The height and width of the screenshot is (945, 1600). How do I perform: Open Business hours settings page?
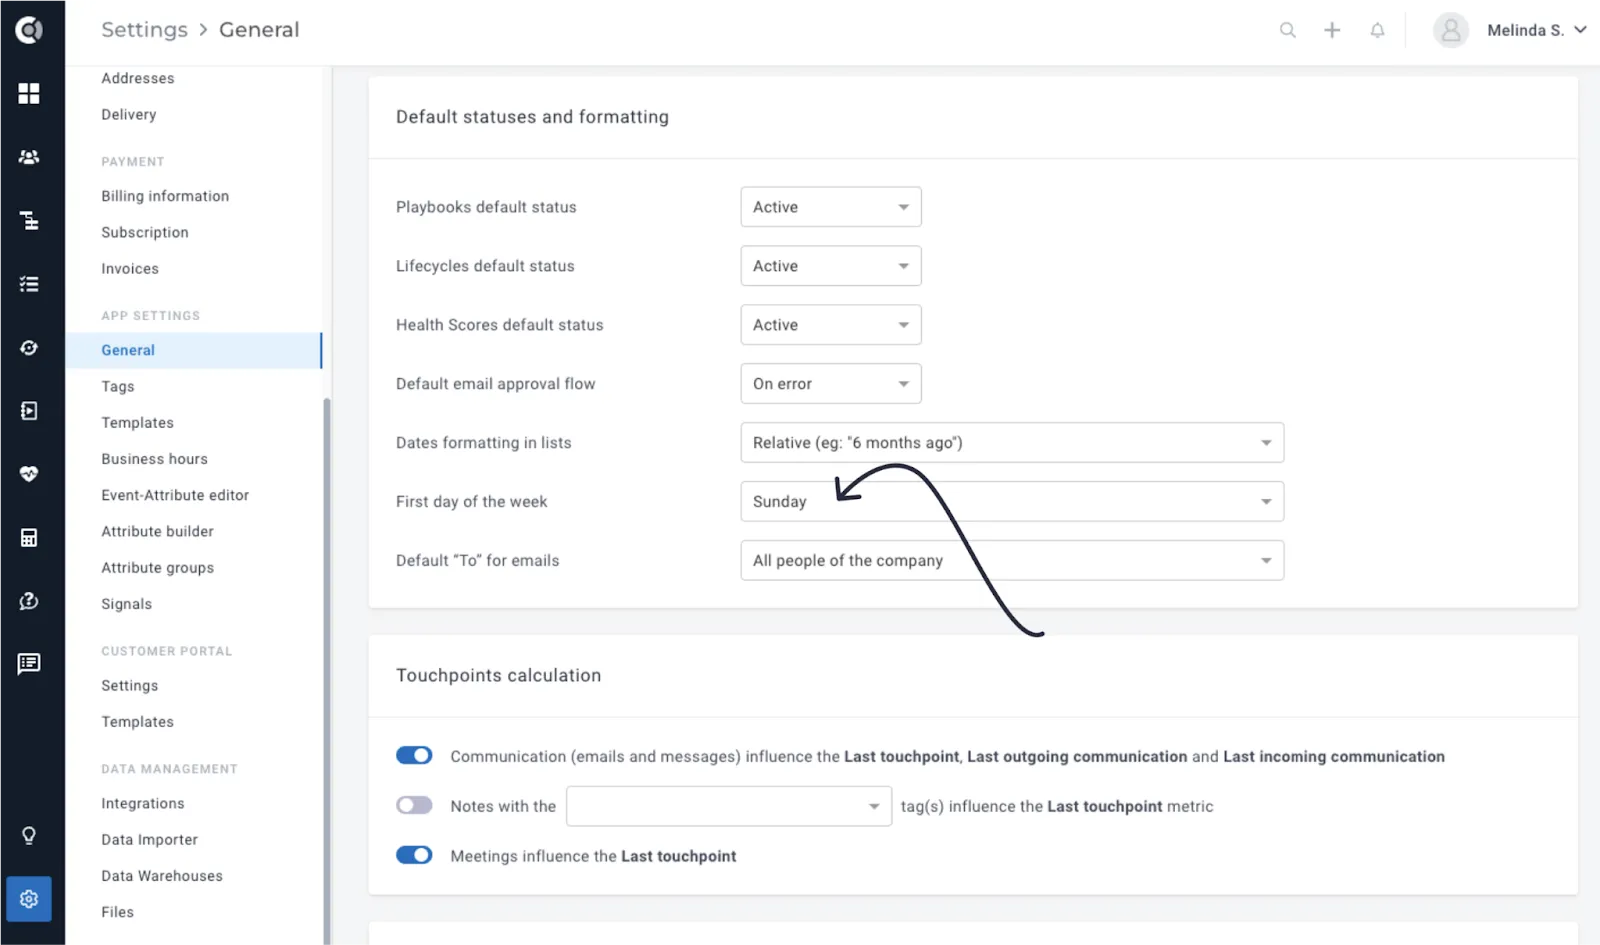tap(154, 459)
